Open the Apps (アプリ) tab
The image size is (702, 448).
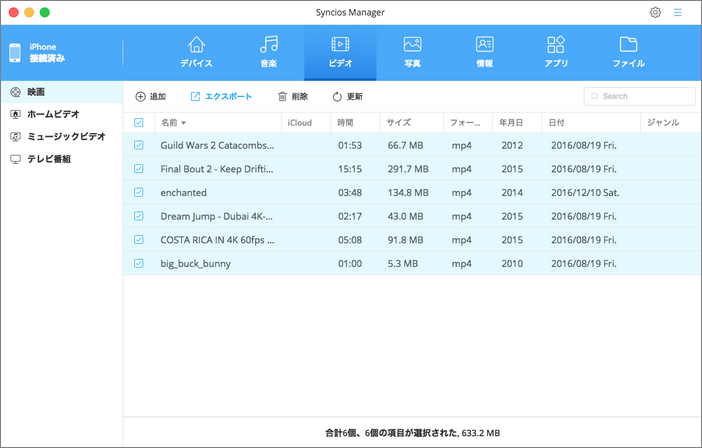(556, 52)
